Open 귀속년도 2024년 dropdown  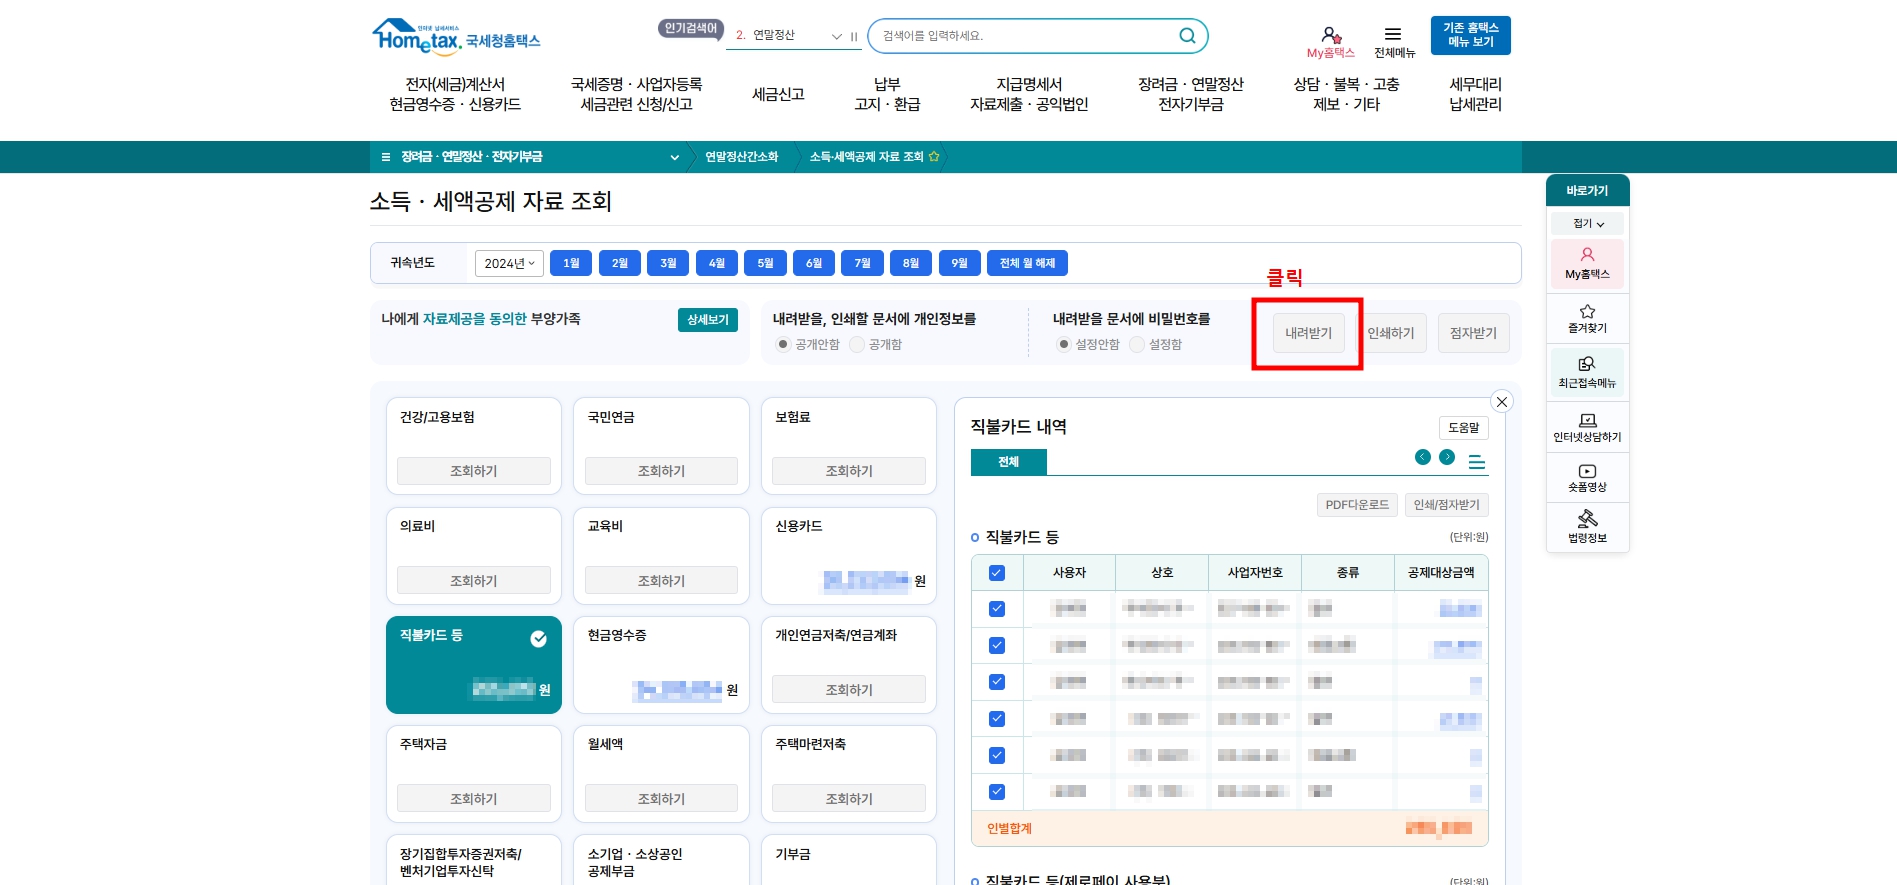pos(509,263)
